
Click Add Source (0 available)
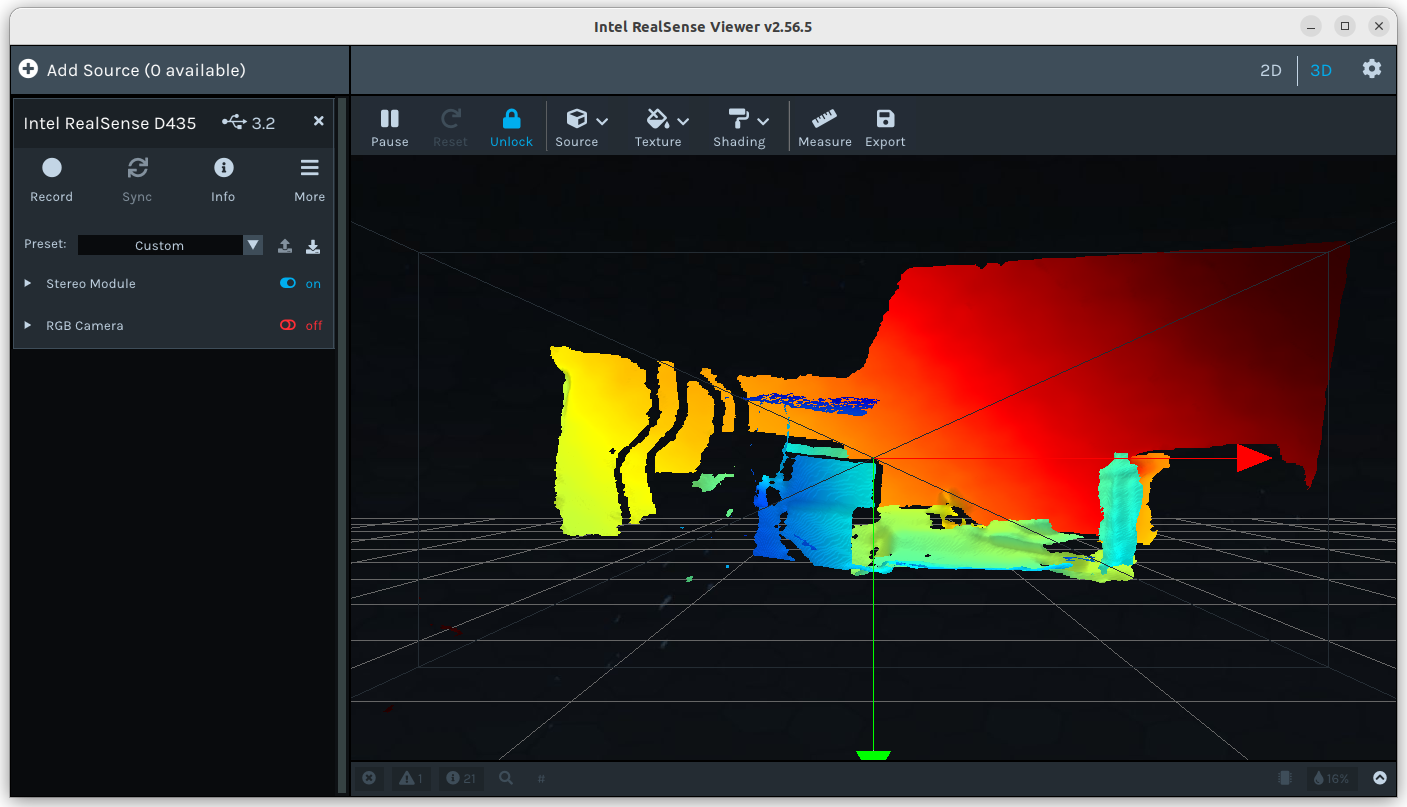[132, 70]
